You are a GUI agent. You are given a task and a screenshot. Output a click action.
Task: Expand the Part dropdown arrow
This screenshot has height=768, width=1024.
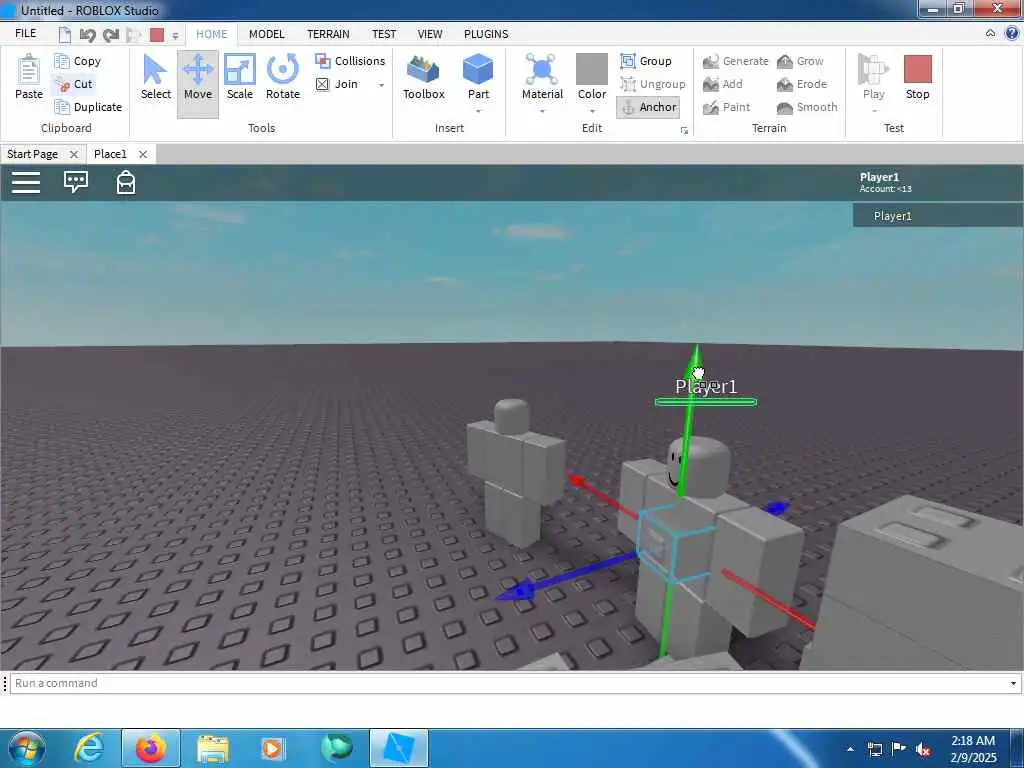[x=479, y=112]
